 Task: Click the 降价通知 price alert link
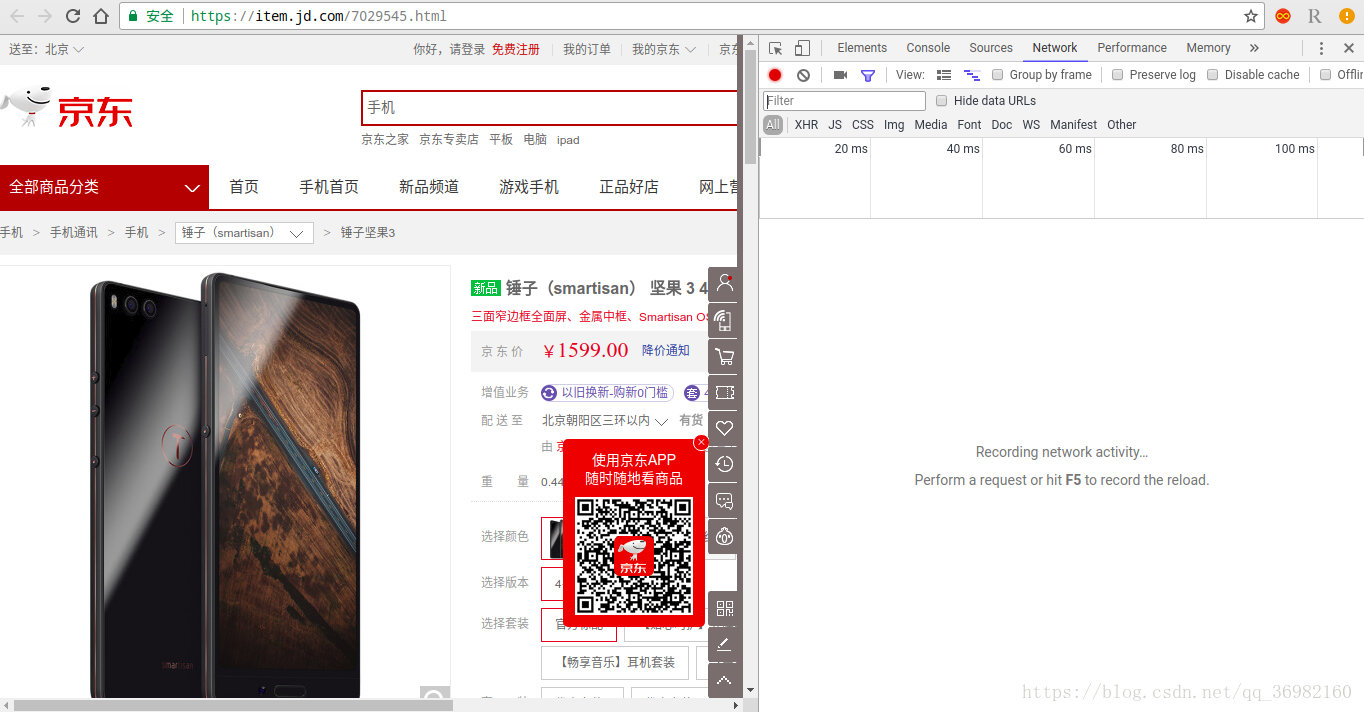pyautogui.click(x=666, y=350)
